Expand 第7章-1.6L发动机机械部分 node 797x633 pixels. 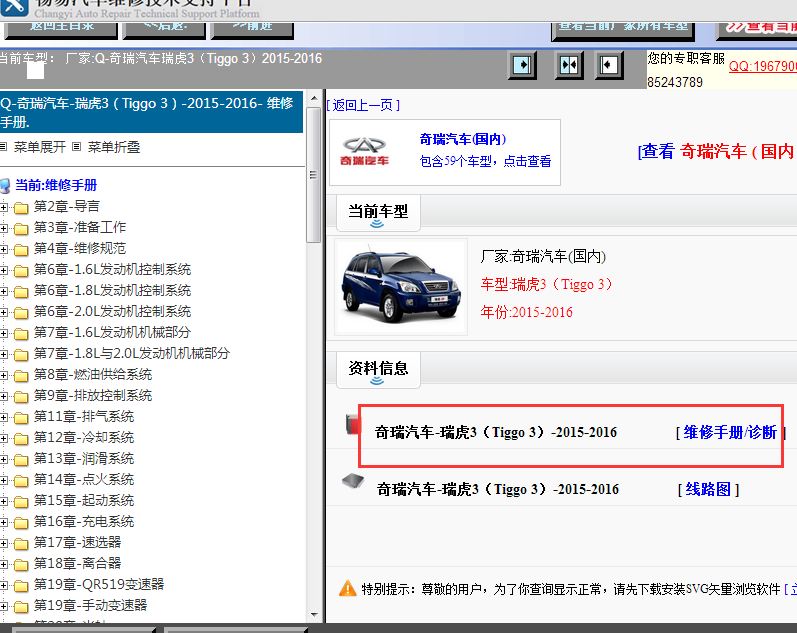[4, 334]
